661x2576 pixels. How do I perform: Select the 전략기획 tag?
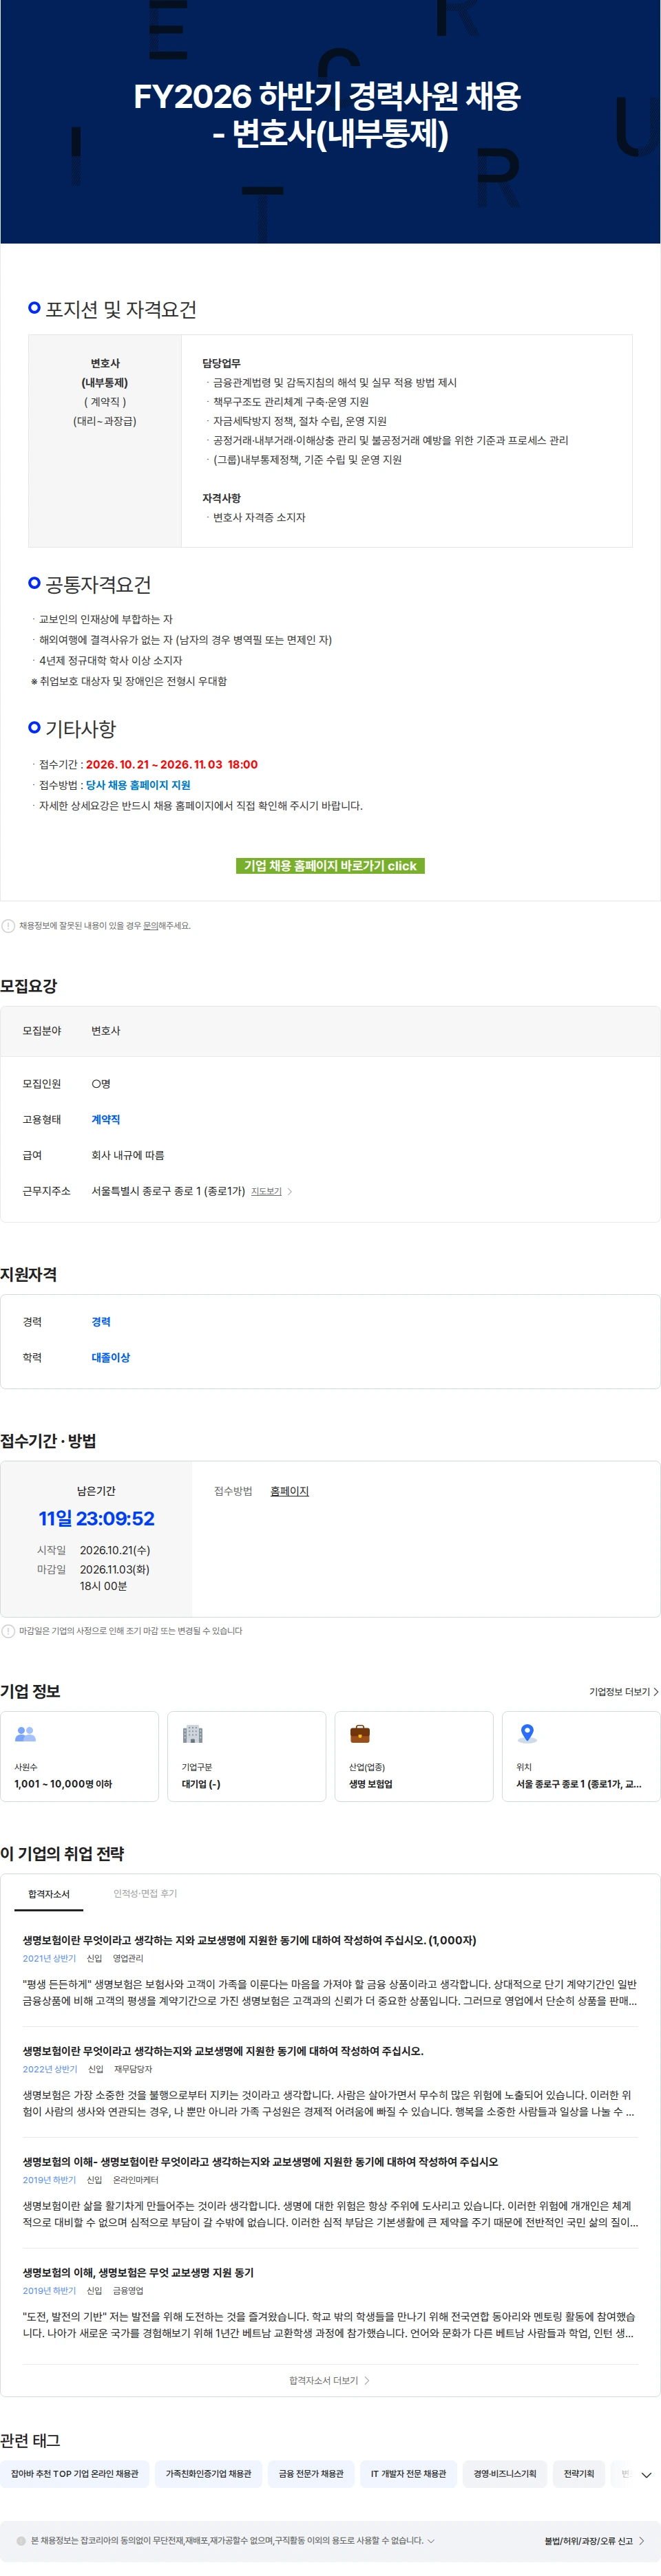[x=579, y=2473]
